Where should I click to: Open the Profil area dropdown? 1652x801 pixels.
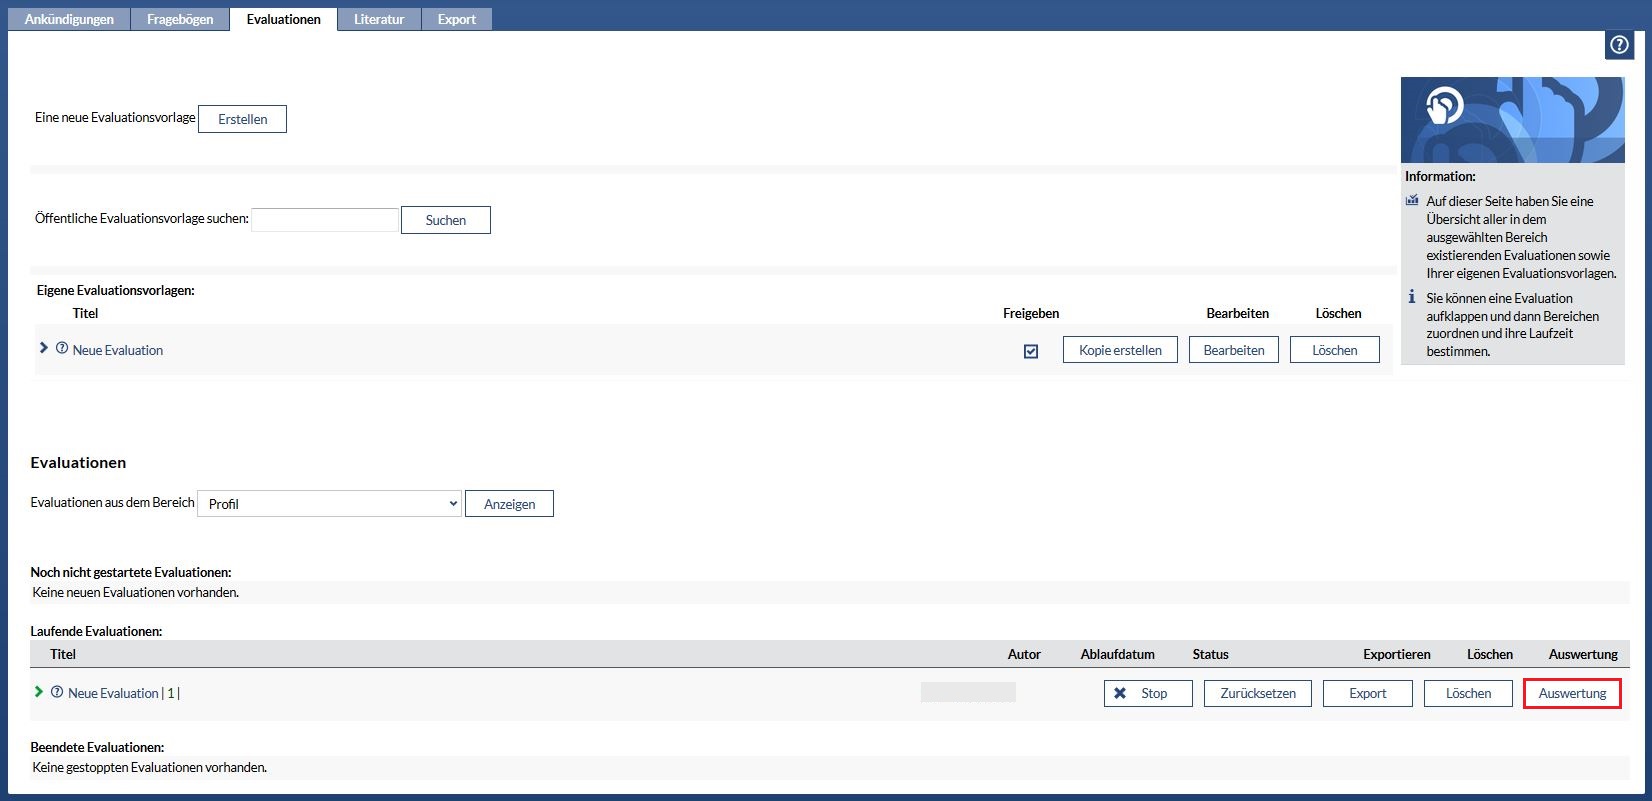[329, 504]
